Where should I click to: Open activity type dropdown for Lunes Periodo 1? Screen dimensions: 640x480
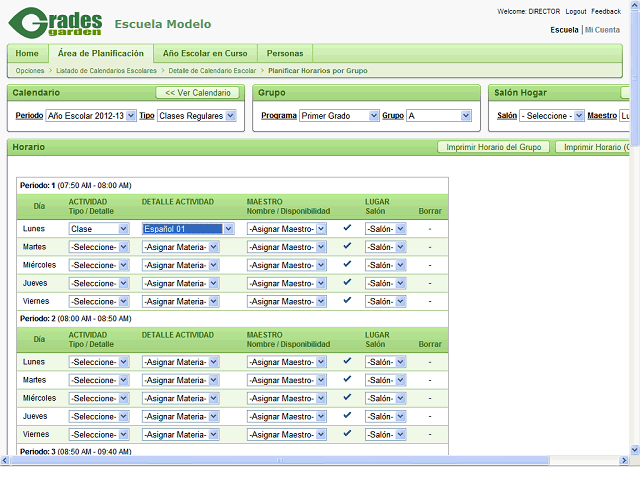(99, 229)
